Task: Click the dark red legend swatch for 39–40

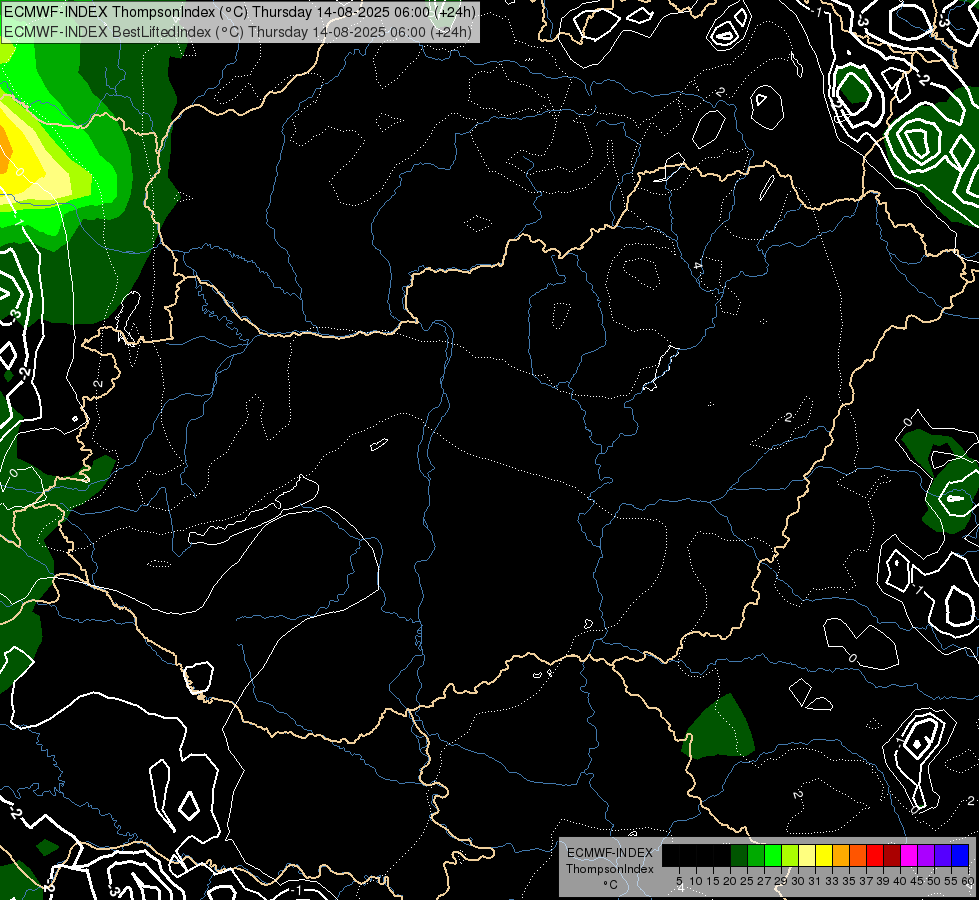Action: (x=892, y=855)
